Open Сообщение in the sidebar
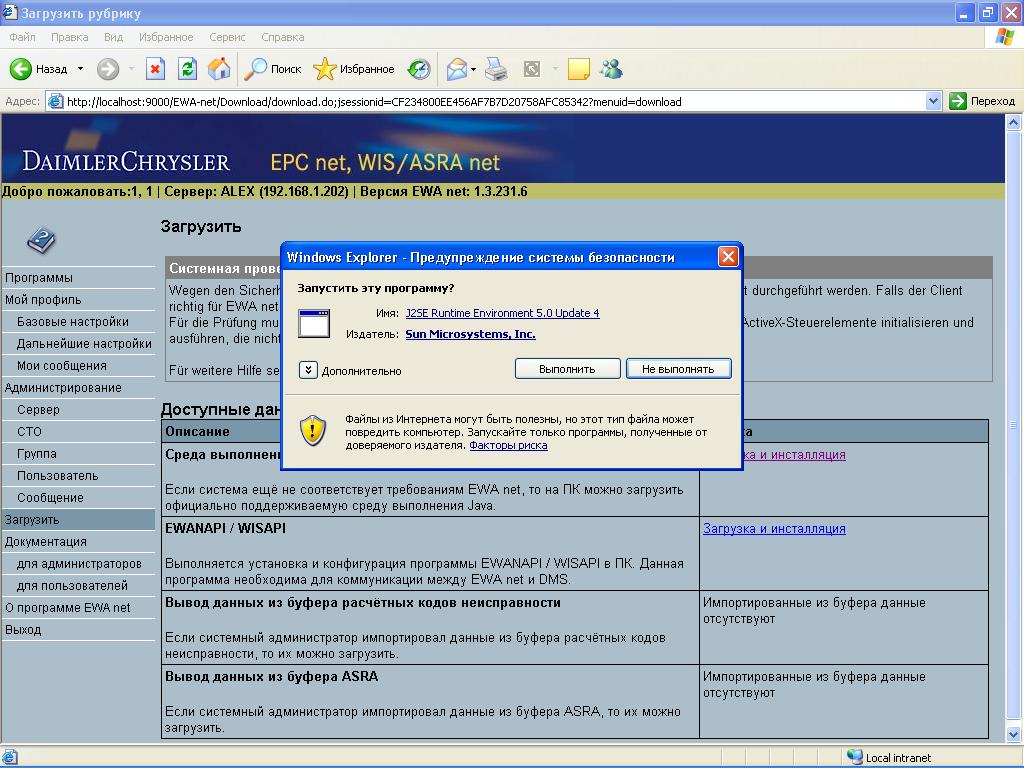 pyautogui.click(x=50, y=498)
